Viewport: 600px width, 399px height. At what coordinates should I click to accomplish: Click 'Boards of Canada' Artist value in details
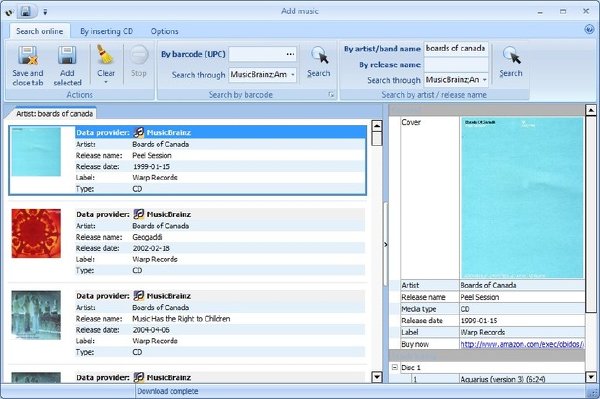(488, 285)
